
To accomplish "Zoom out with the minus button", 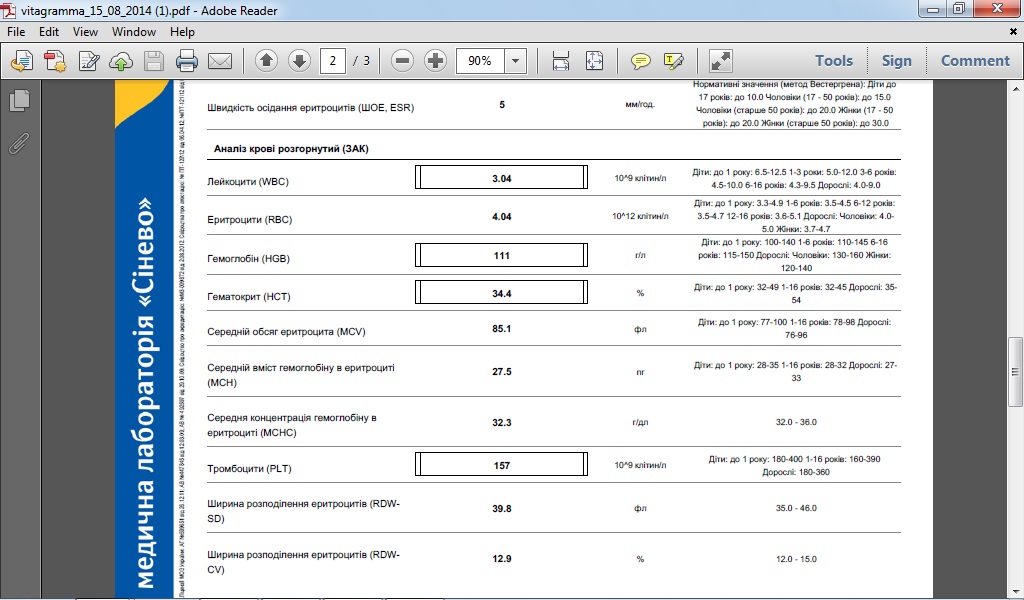I will (402, 61).
